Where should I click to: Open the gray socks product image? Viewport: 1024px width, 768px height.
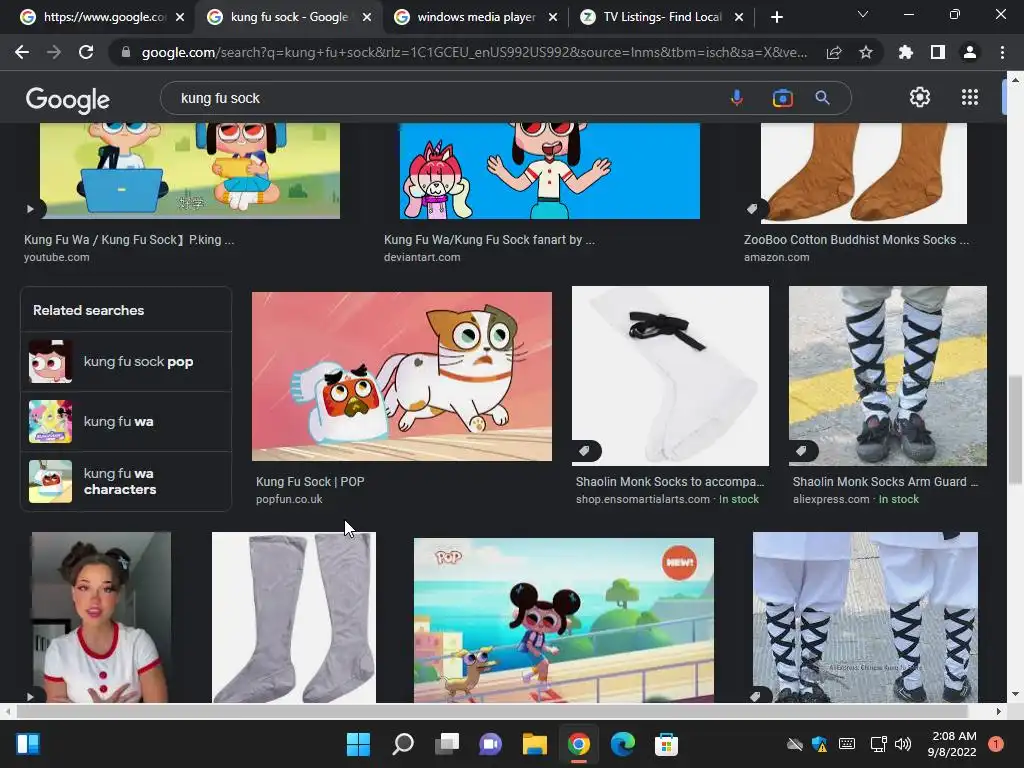coord(294,617)
